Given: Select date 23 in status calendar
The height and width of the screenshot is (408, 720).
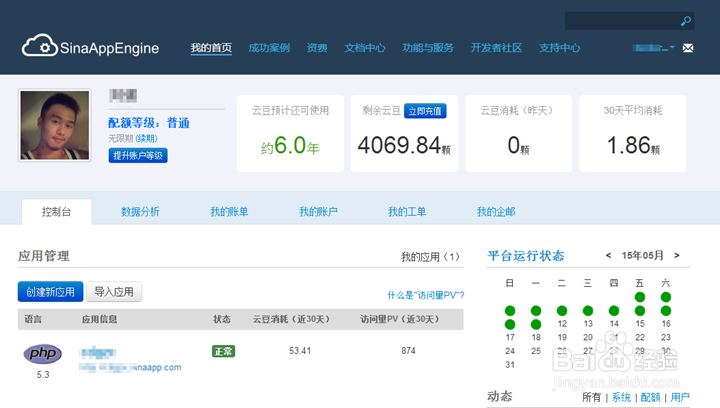Looking at the screenshot, I should (666, 337).
